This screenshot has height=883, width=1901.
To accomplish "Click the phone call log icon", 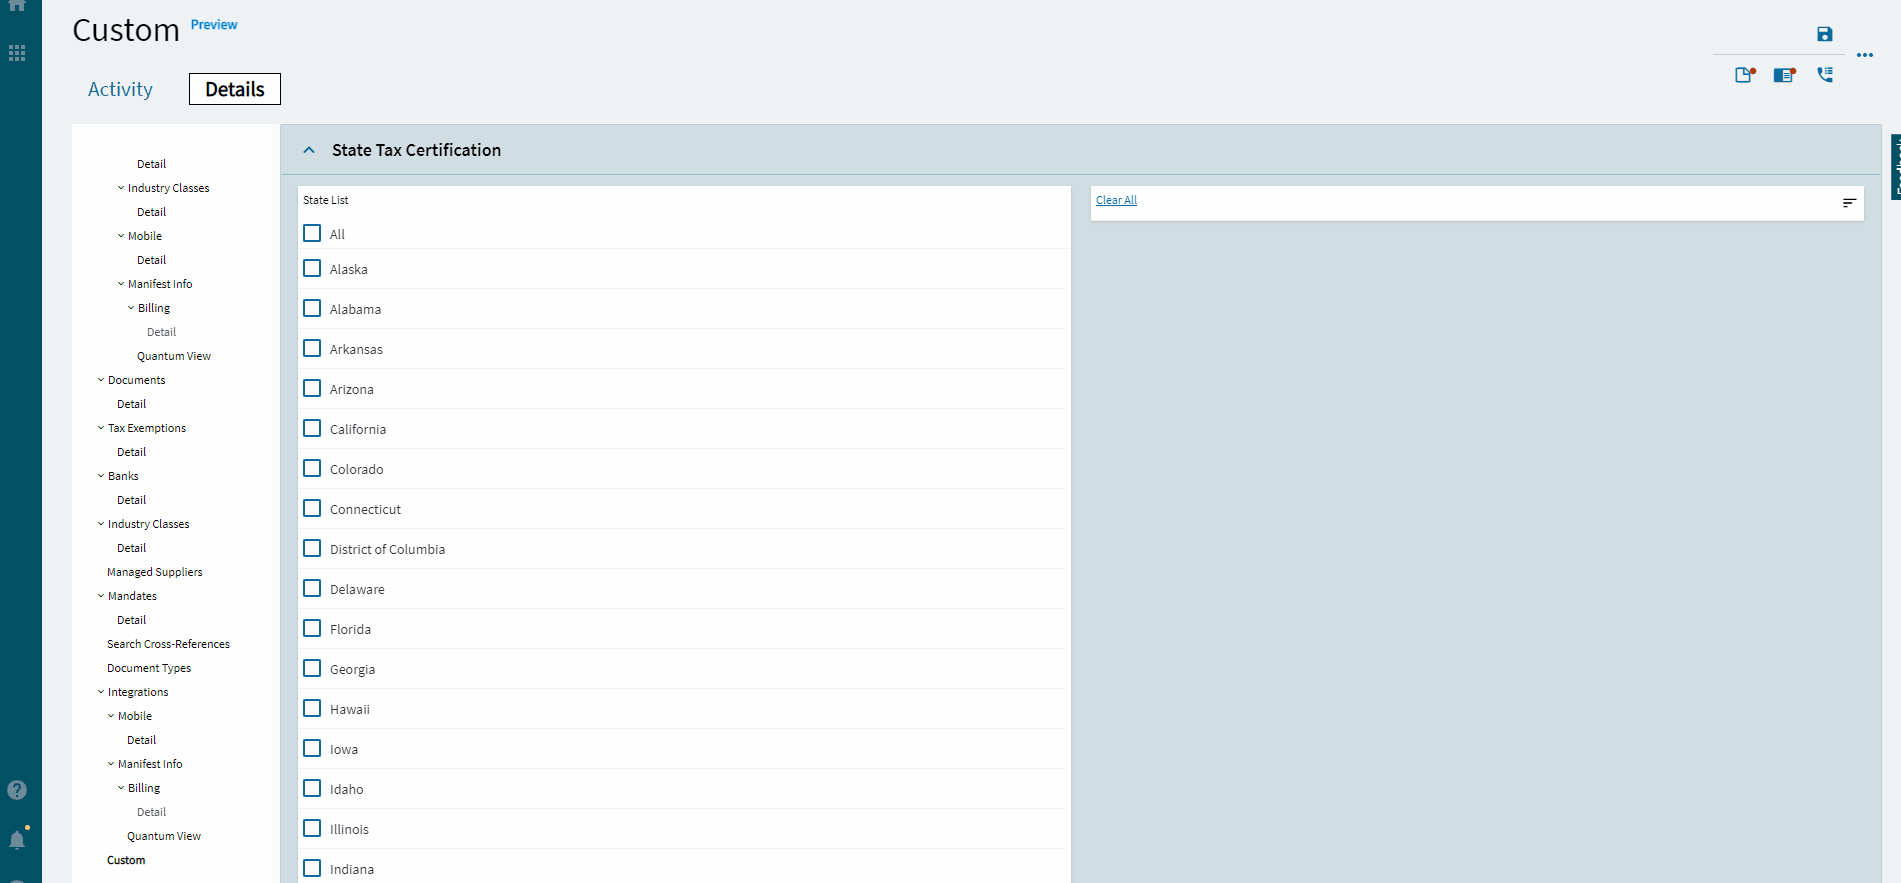I will (x=1825, y=75).
